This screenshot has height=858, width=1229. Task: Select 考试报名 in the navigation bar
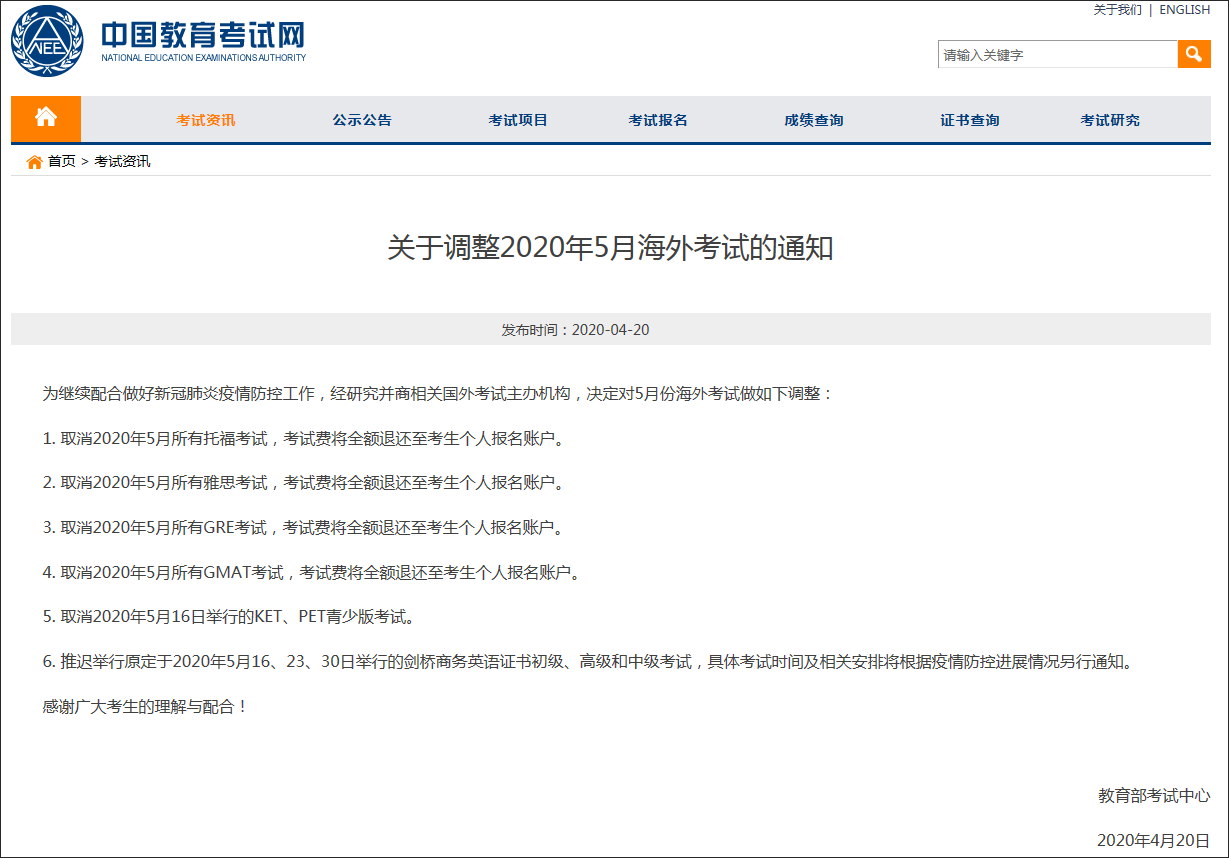coord(658,120)
